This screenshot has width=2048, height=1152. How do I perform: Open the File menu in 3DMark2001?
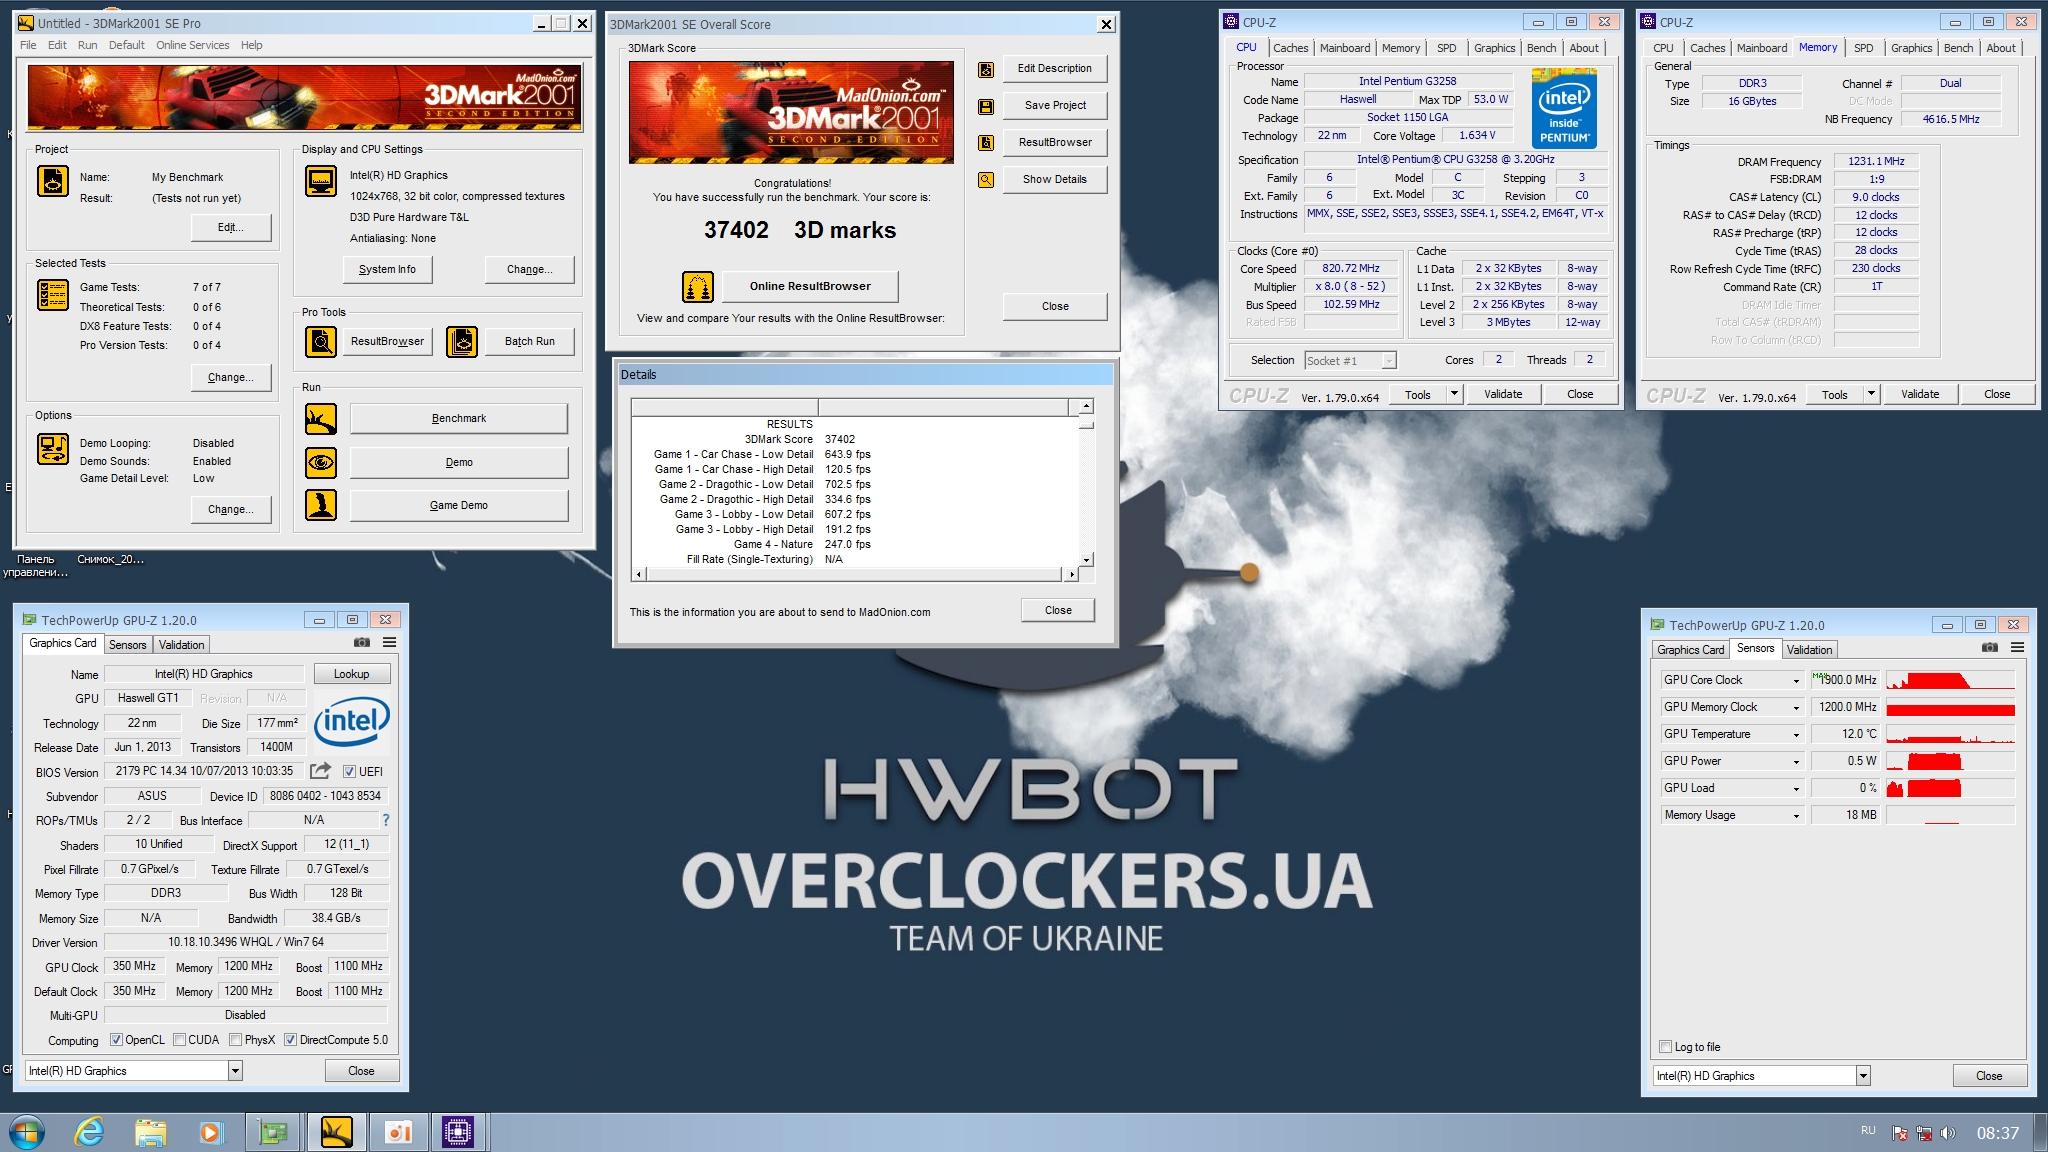(28, 45)
